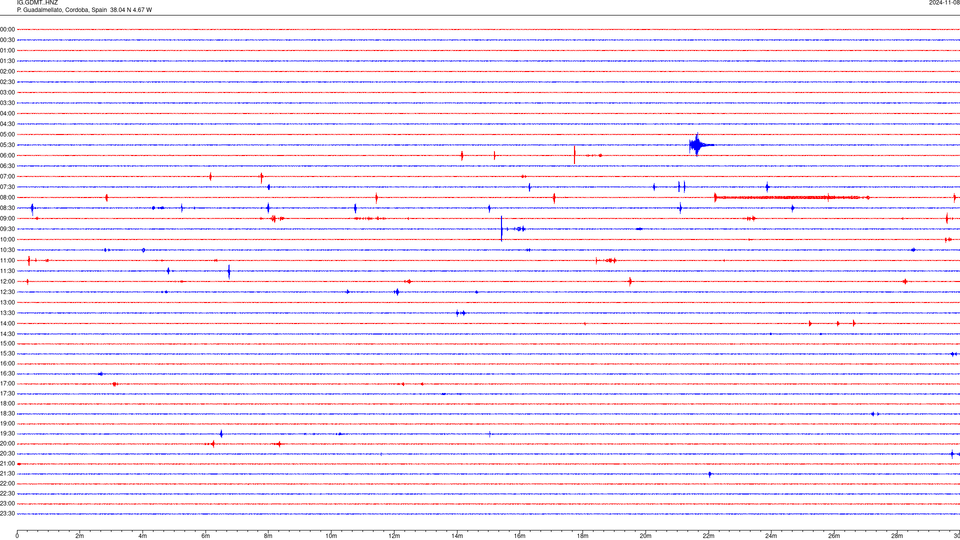960x540 pixels.
Task: Select the tall blue spike on the 09:30 trace
Action: coord(501,228)
